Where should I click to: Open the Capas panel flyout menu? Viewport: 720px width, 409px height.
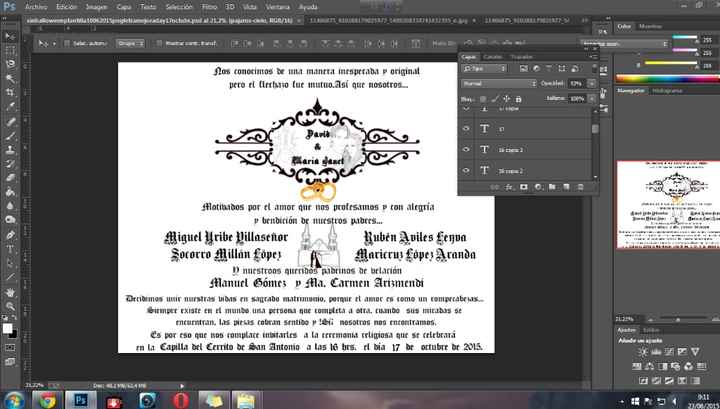(593, 57)
